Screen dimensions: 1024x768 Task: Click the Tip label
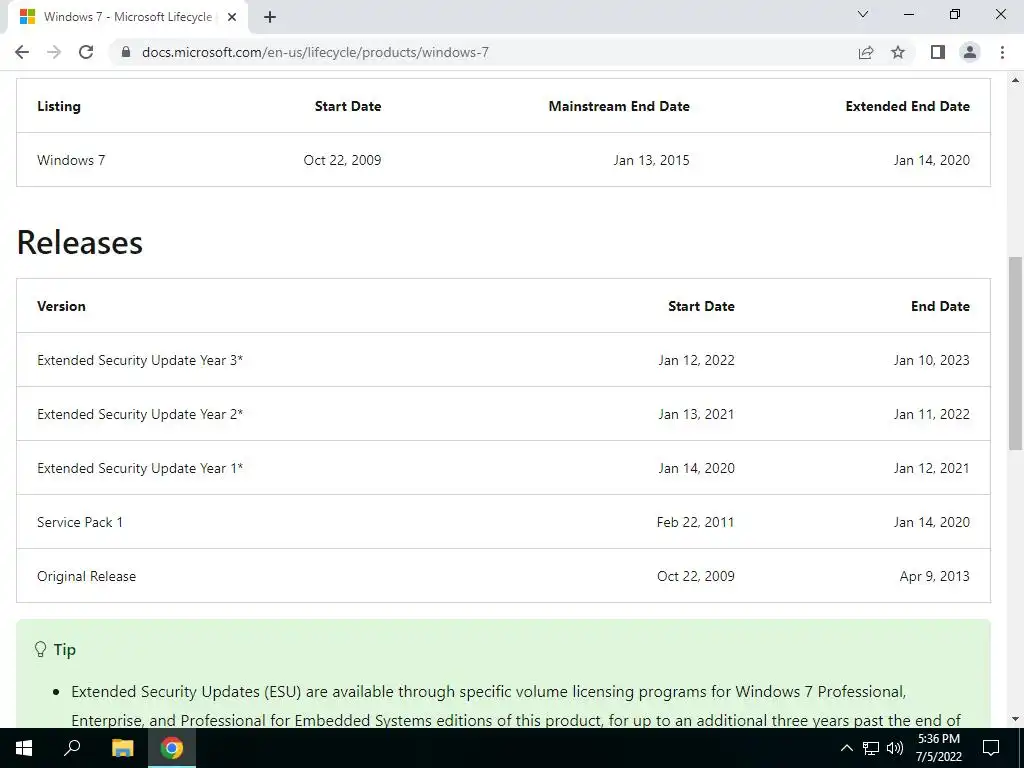pyautogui.click(x=65, y=649)
